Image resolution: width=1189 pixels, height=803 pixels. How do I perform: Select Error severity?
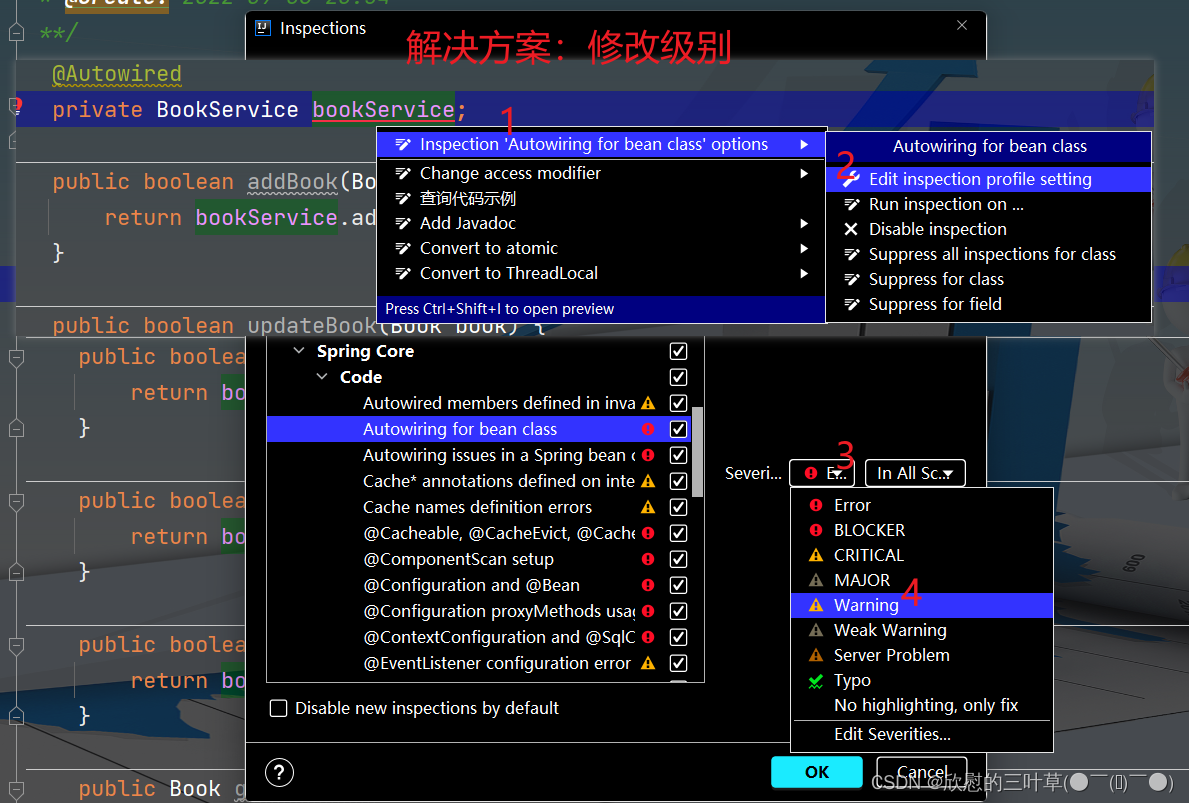click(922, 505)
